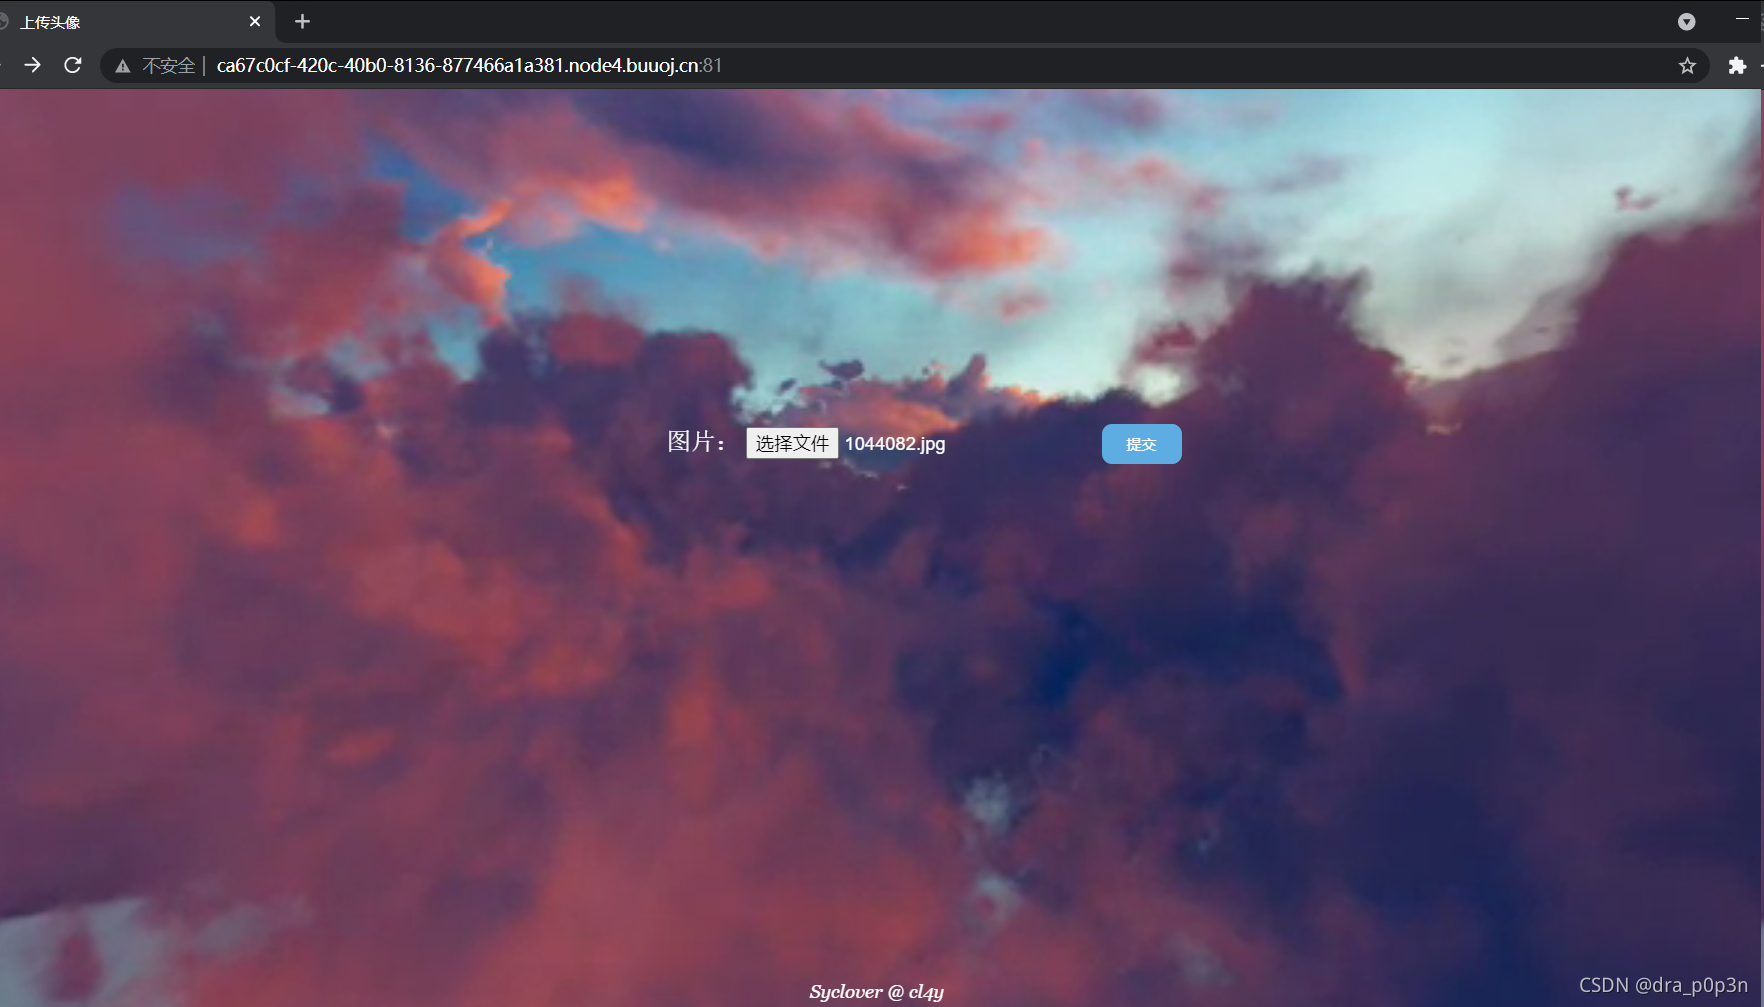Screen dimensions: 1764x1007
Task: Click the selected file name 1044082.jpg
Action: pos(895,444)
